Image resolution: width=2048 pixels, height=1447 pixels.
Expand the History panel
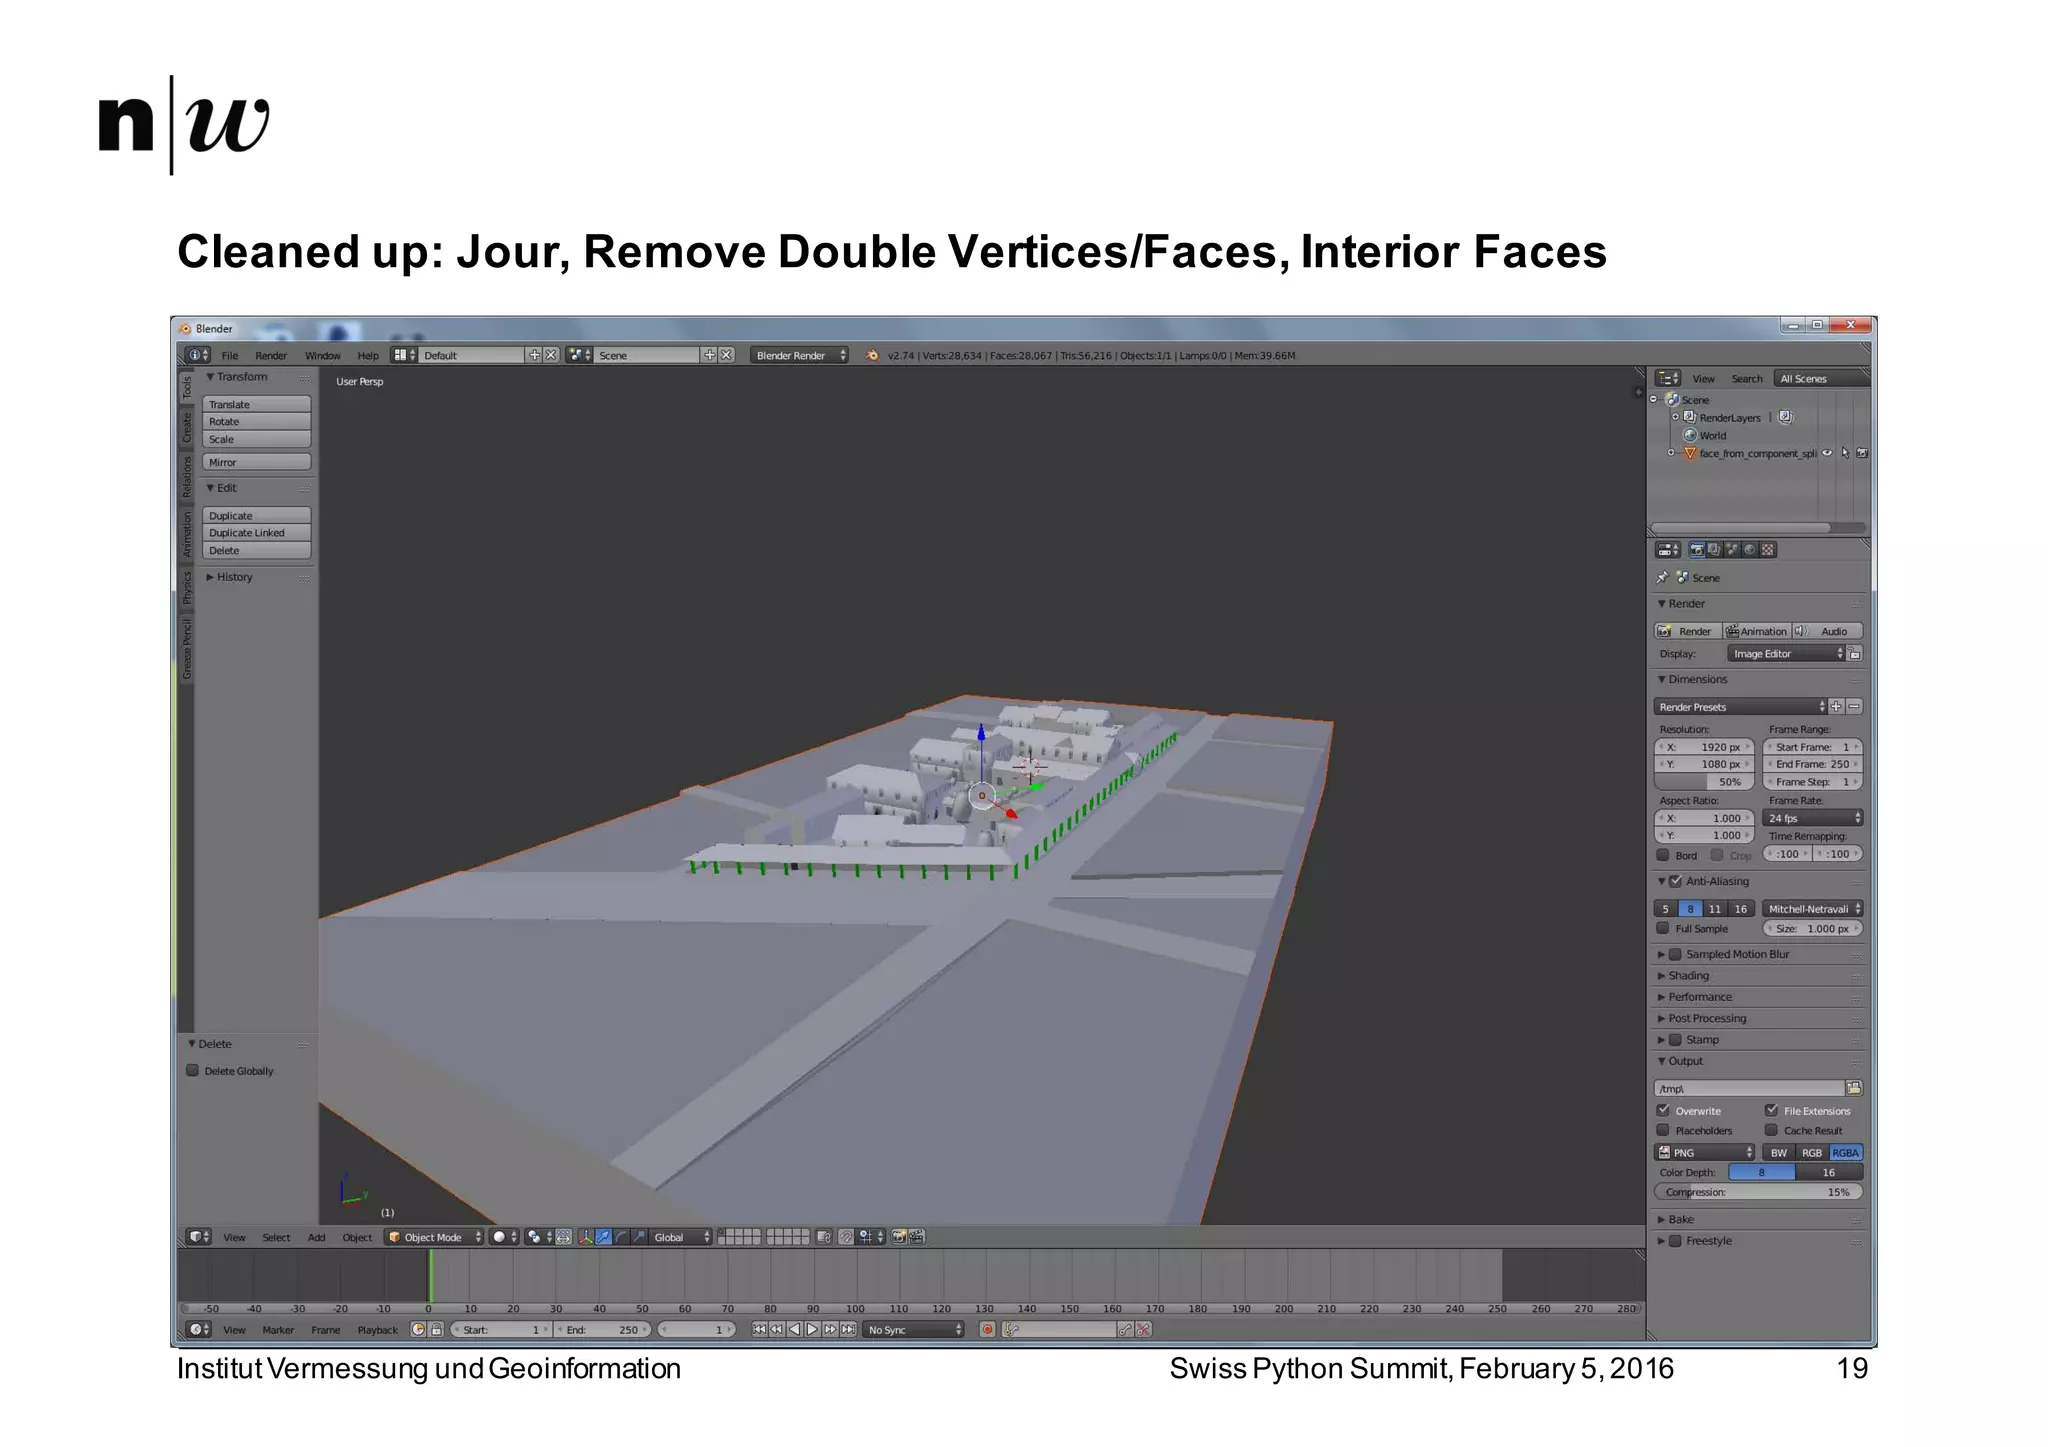(229, 577)
